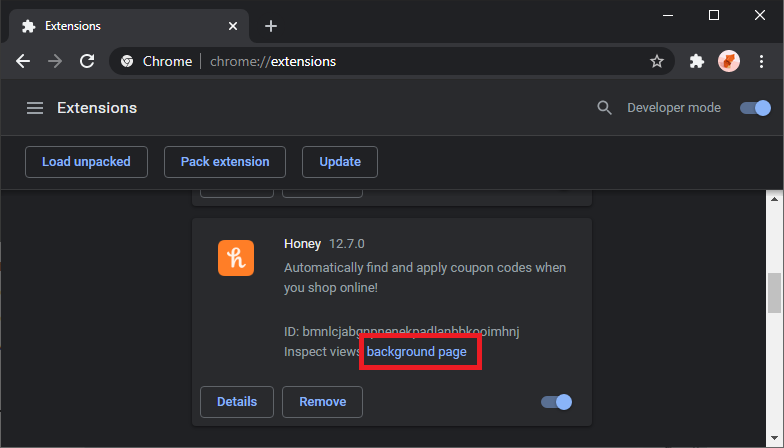Click the forward navigation arrow

55,62
